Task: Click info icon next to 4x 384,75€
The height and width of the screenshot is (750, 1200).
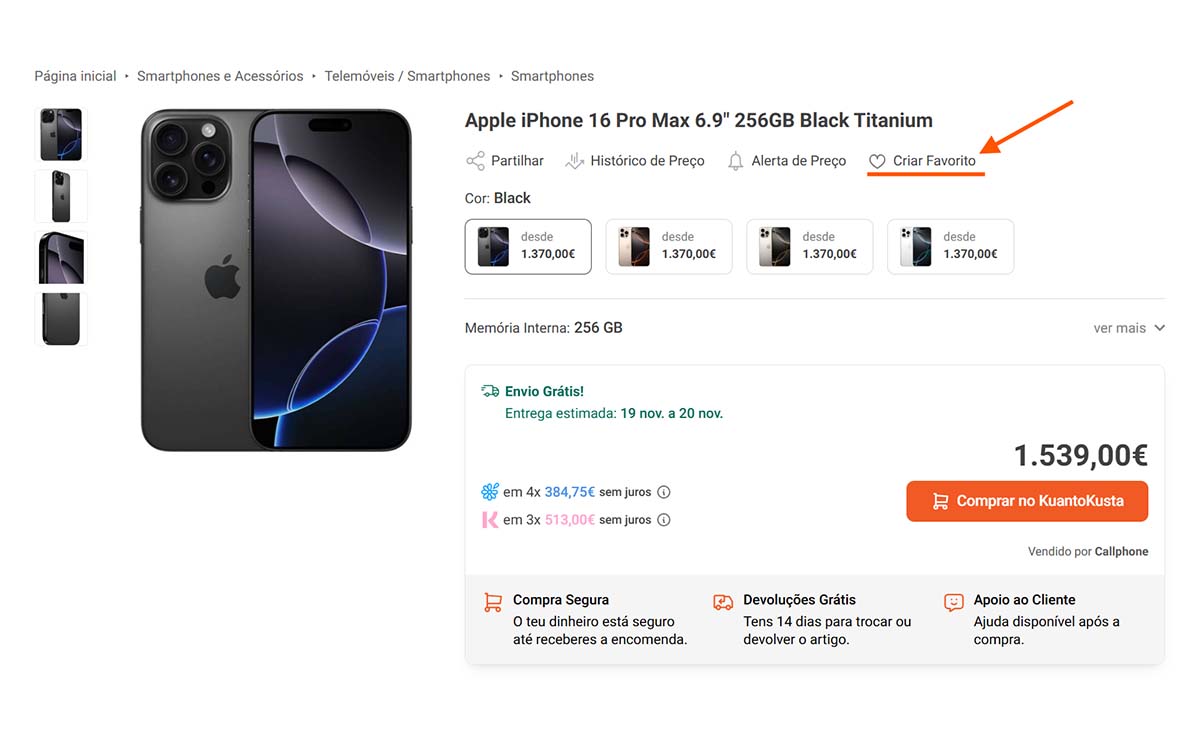Action: [x=664, y=492]
